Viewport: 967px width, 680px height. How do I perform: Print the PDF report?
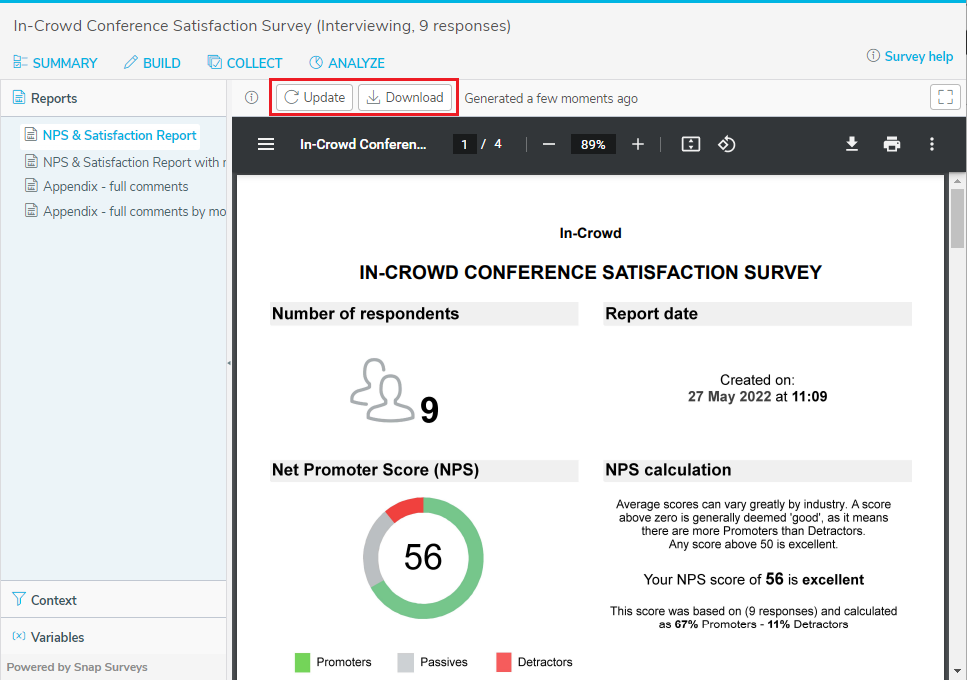pyautogui.click(x=892, y=144)
